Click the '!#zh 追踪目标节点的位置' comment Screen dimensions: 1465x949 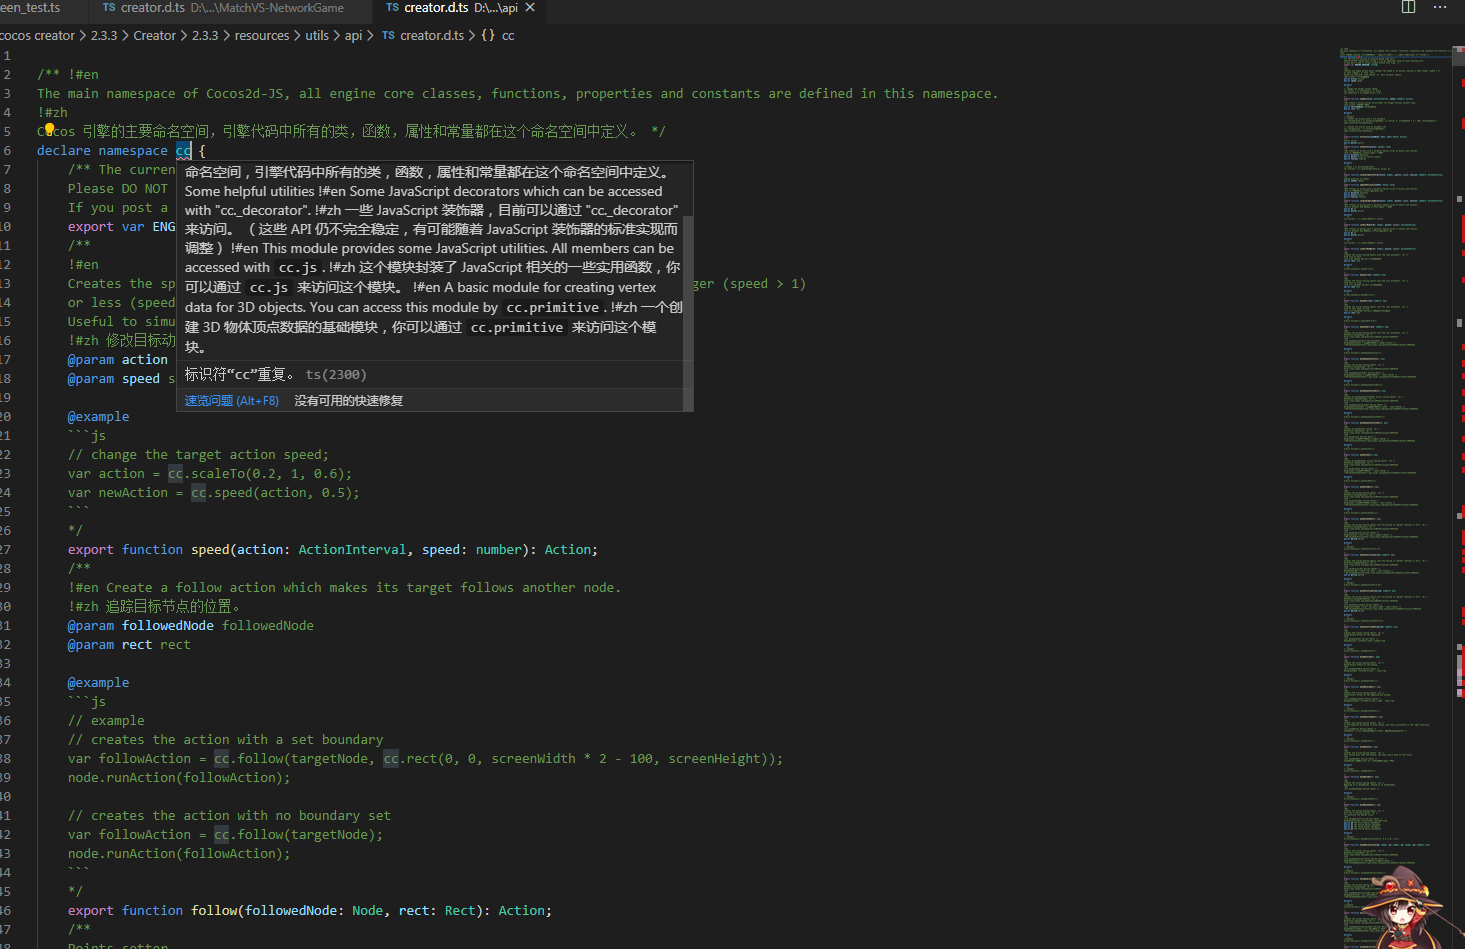tap(154, 606)
